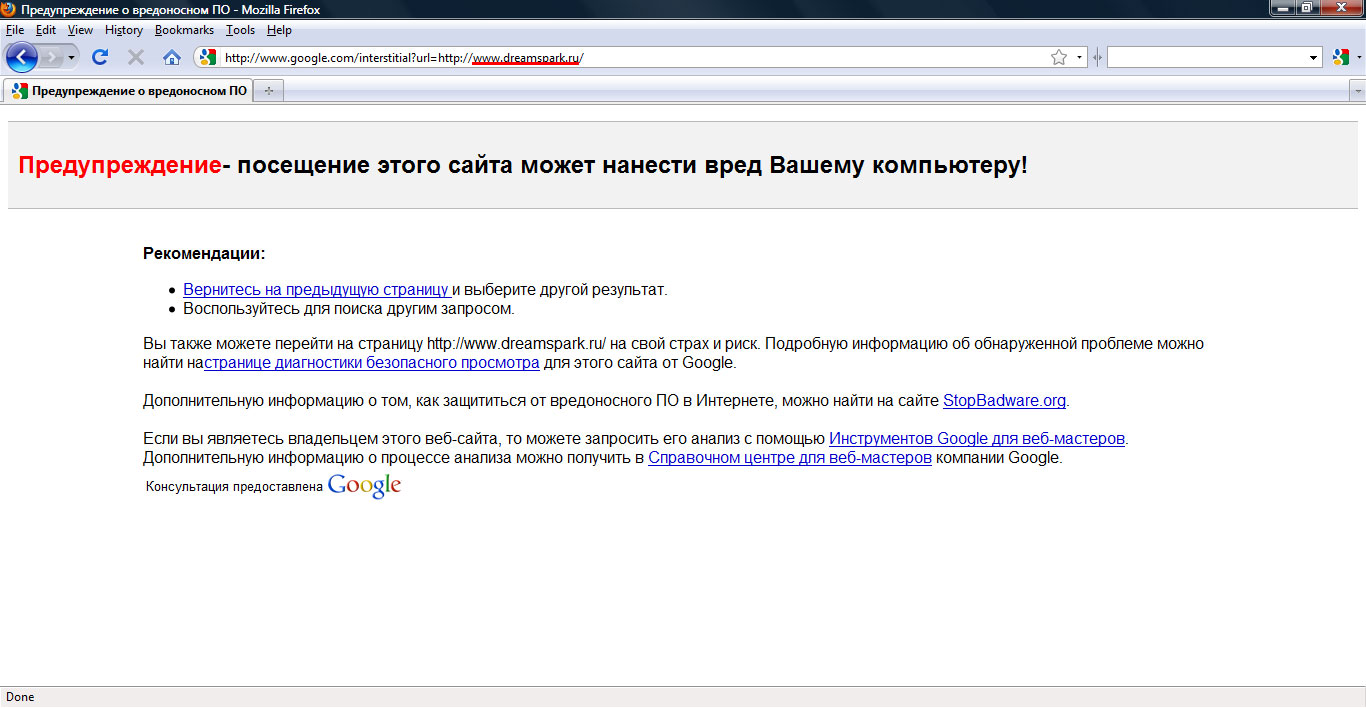
Task: Click the site favicon in address bar
Action: click(x=208, y=58)
